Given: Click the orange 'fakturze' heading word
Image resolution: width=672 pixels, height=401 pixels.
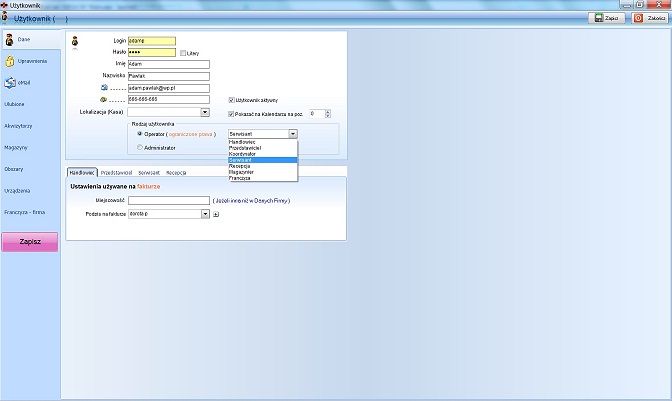Looking at the screenshot, I should point(149,186).
